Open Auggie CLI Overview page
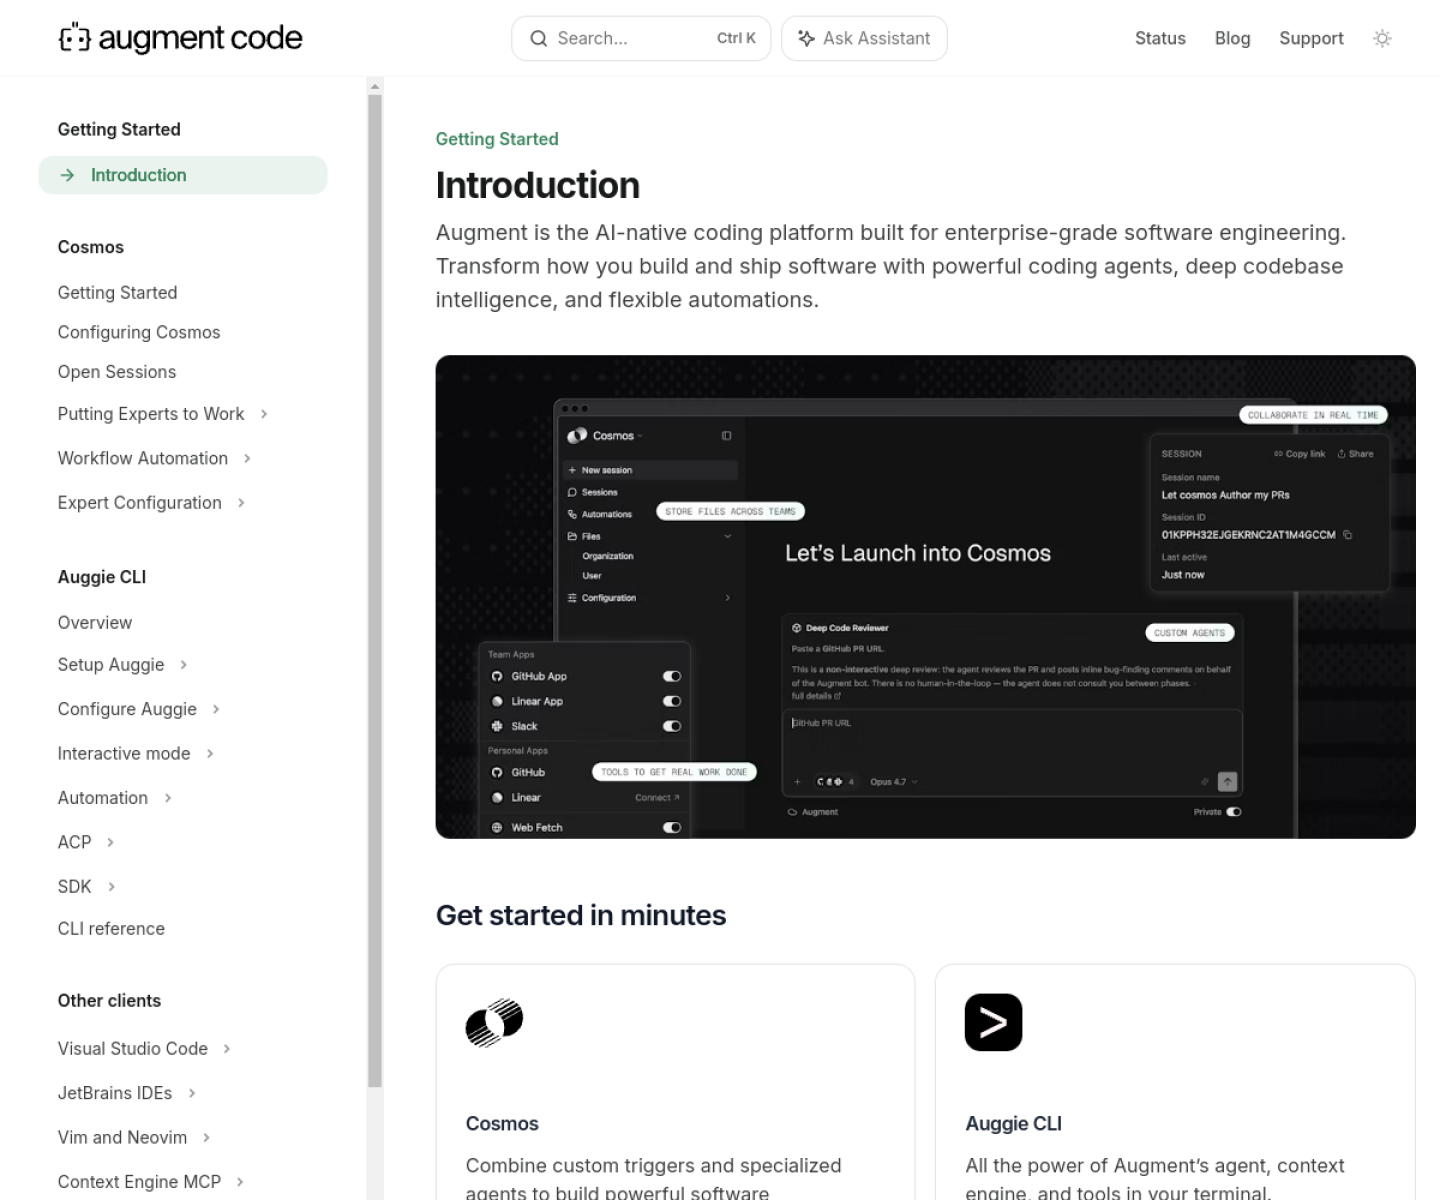 point(95,622)
